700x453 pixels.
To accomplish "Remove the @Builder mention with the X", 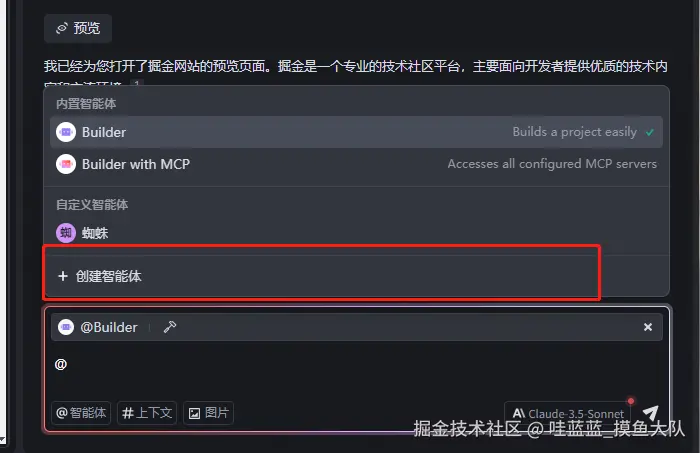I will click(648, 327).
